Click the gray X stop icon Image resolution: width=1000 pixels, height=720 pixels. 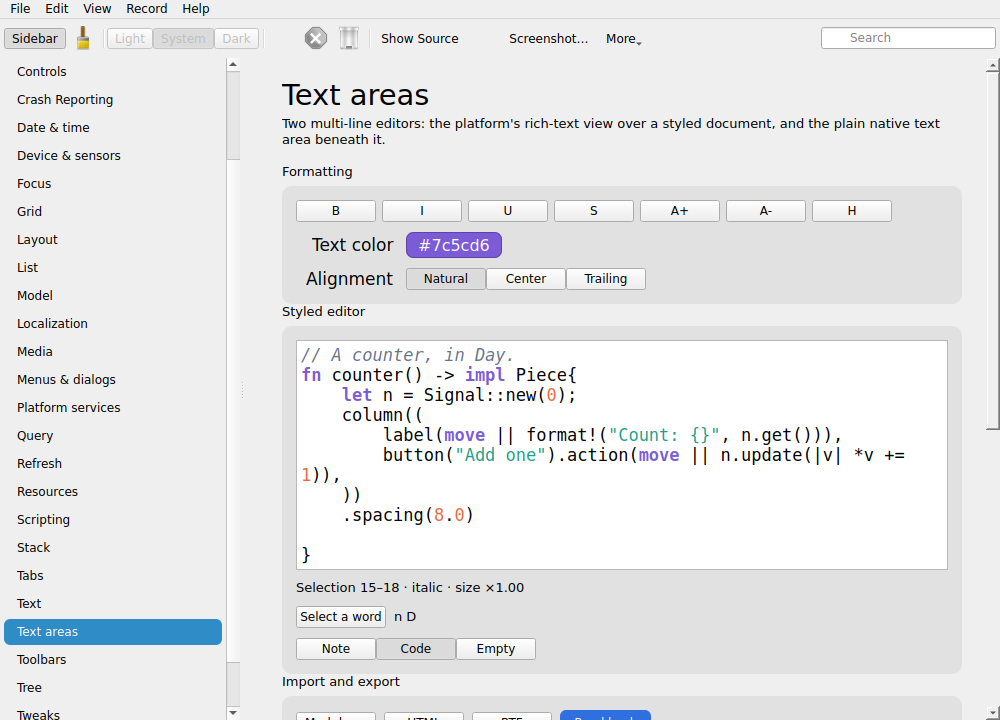(x=316, y=38)
